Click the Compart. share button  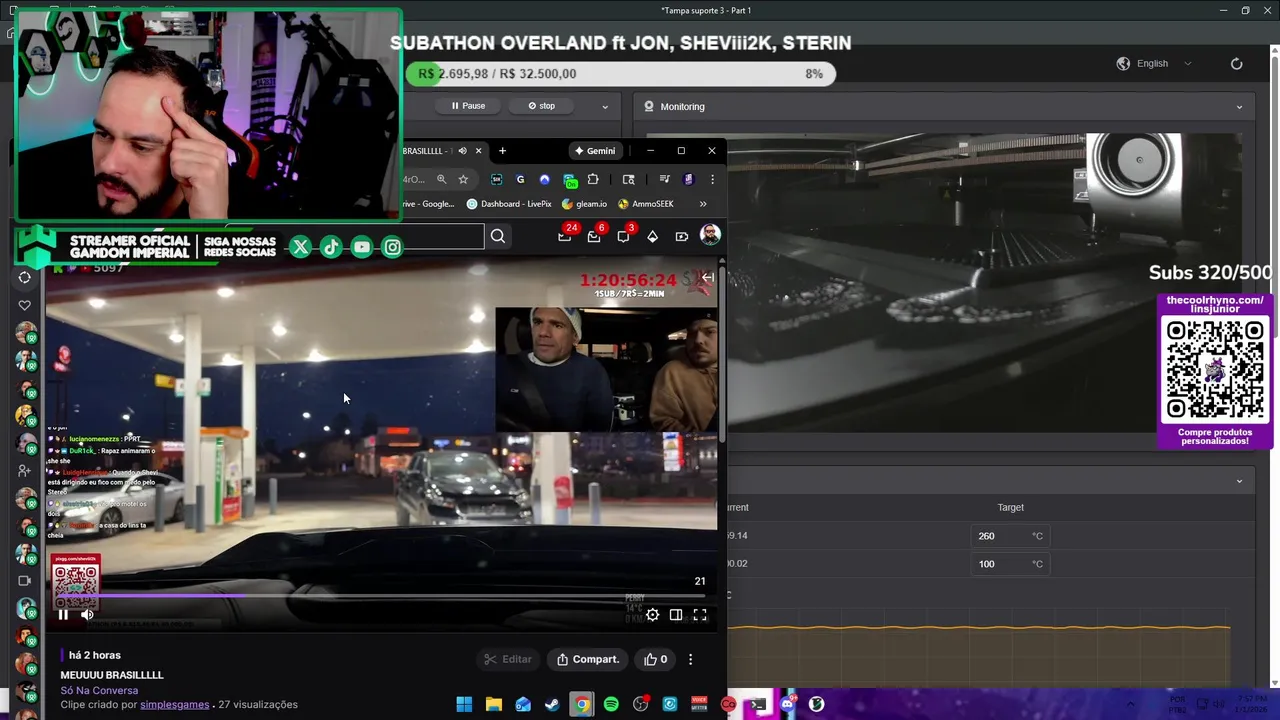point(588,659)
